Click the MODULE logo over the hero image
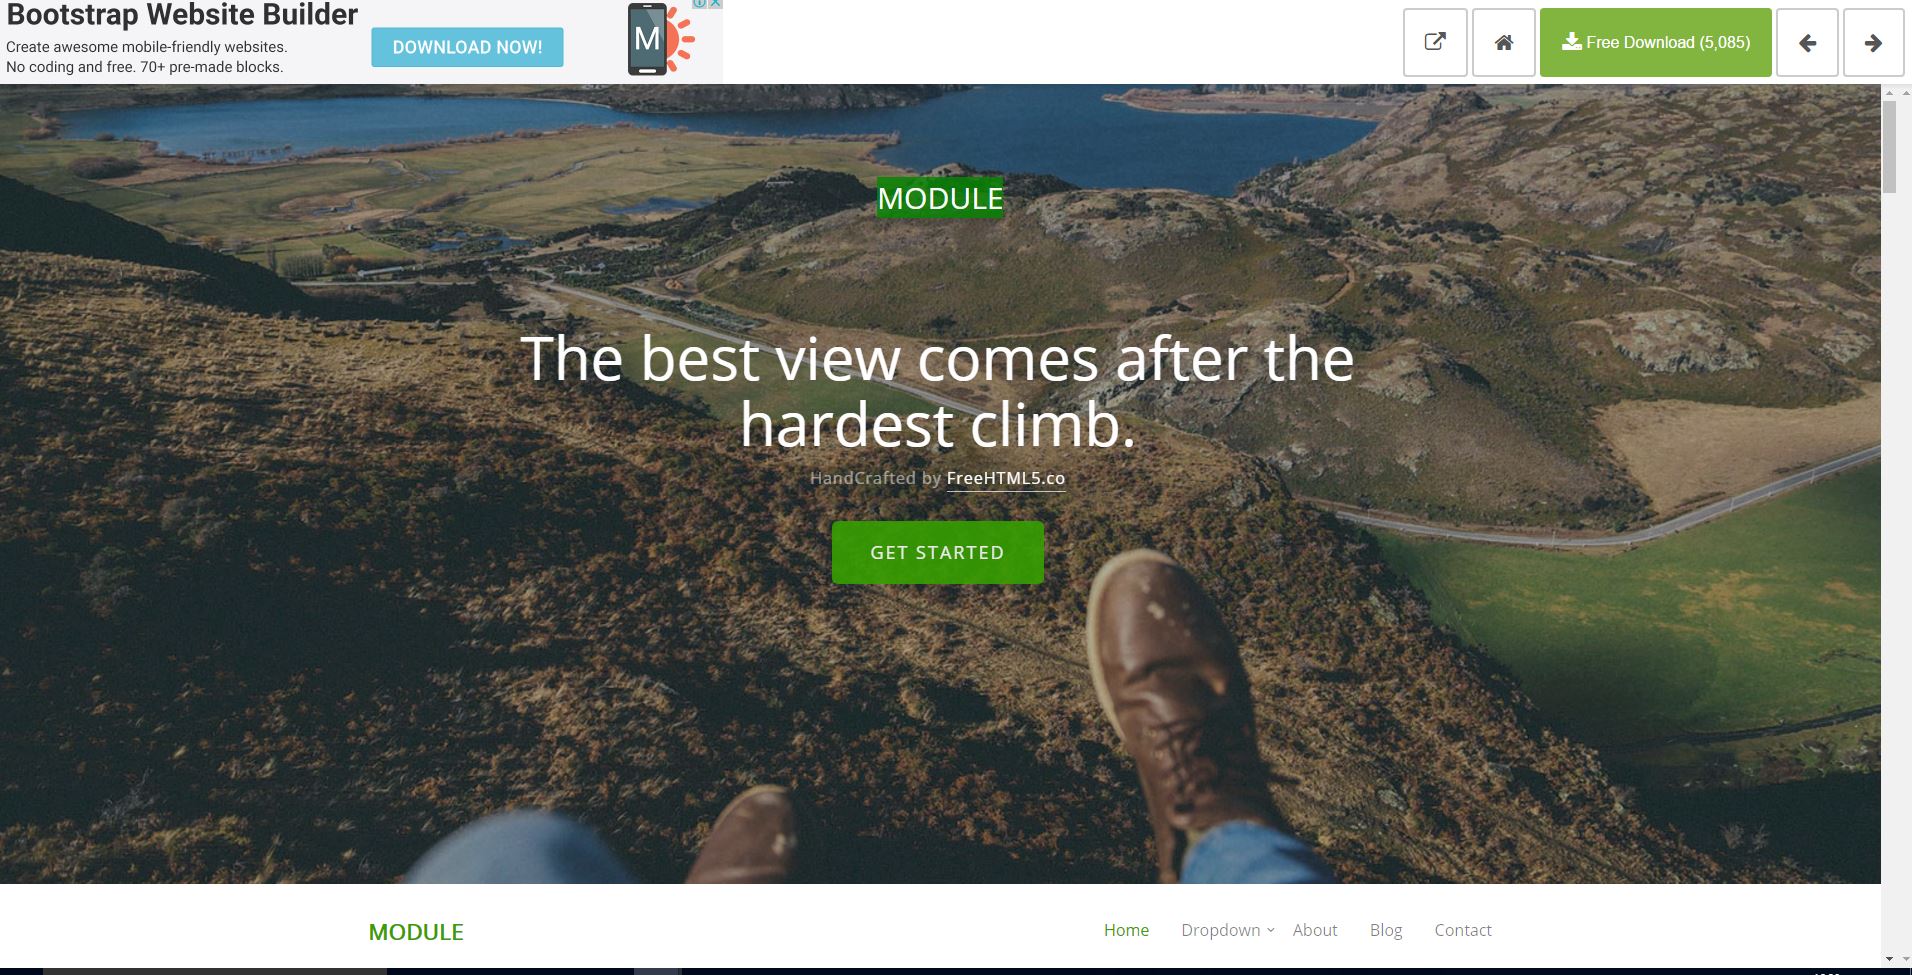The height and width of the screenshot is (975, 1912). tap(940, 198)
